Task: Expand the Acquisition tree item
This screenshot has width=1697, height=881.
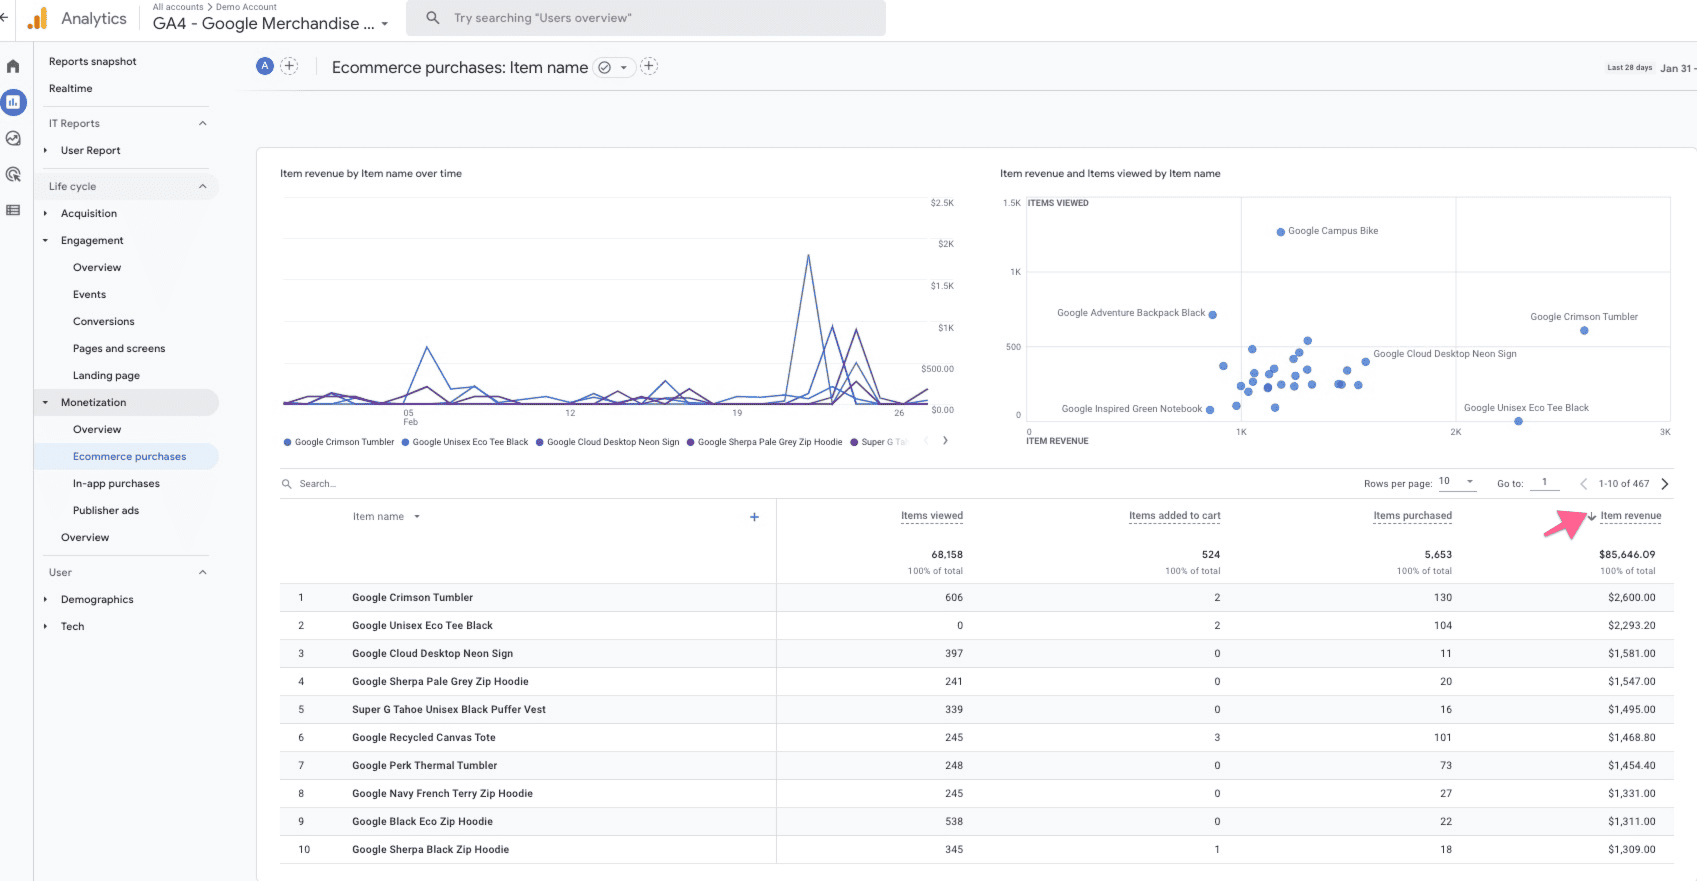Action: click(x=45, y=213)
